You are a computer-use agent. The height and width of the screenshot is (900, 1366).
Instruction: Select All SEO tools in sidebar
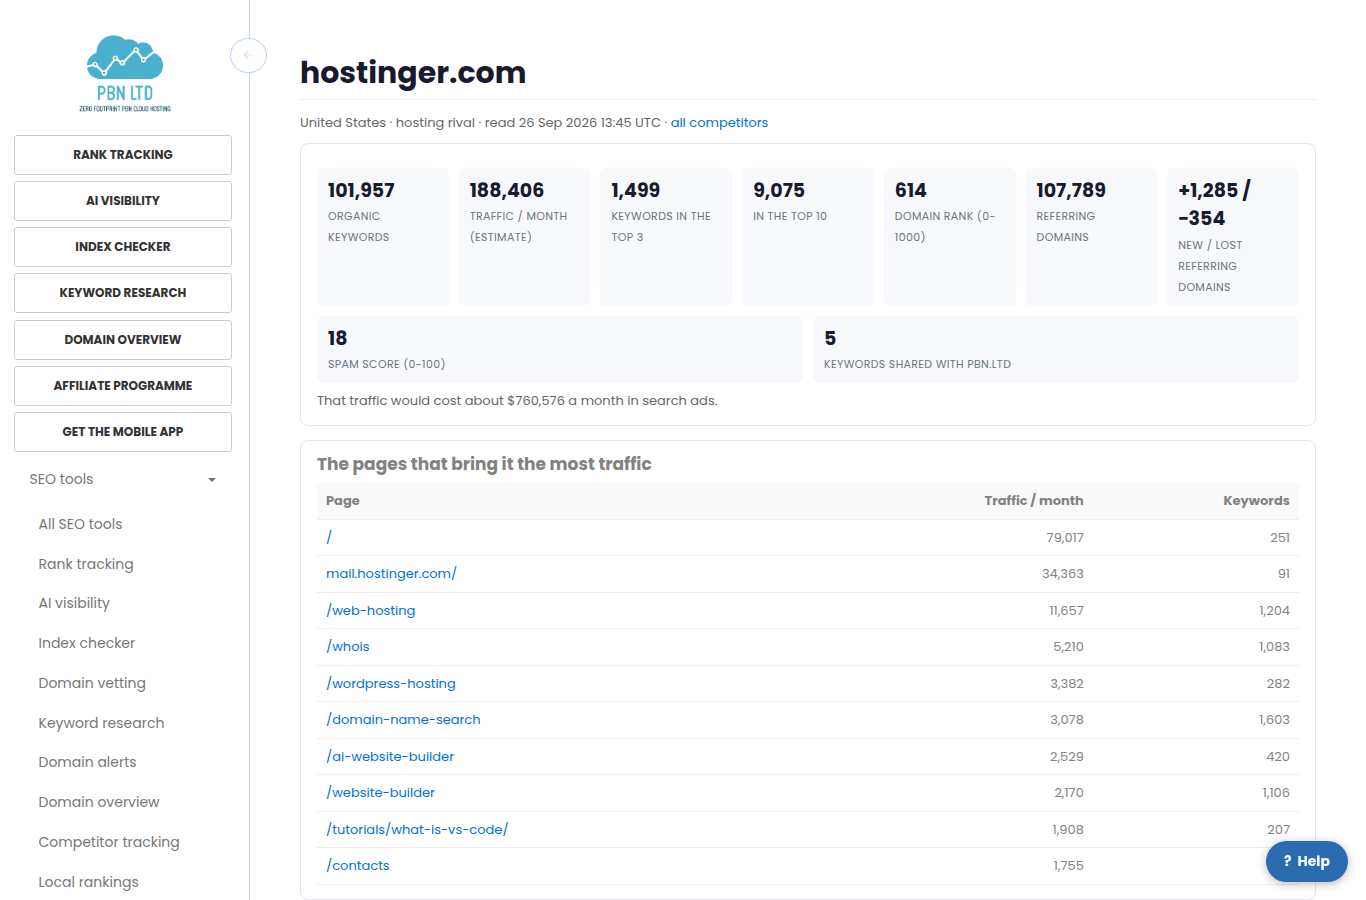[80, 524]
